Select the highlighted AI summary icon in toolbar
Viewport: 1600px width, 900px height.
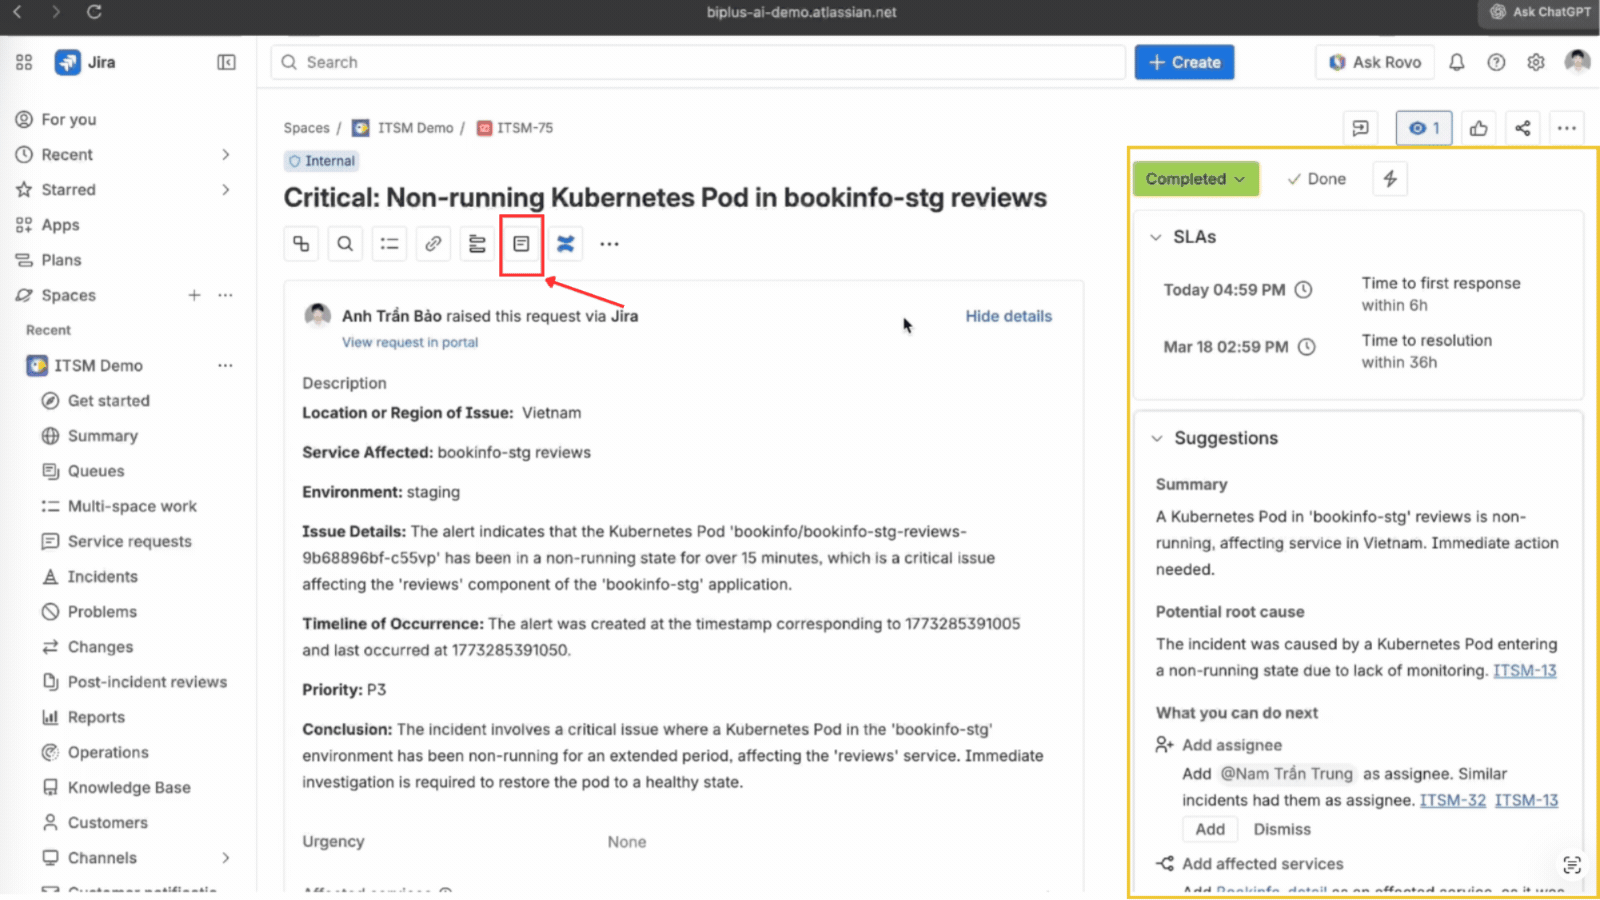[x=521, y=243]
